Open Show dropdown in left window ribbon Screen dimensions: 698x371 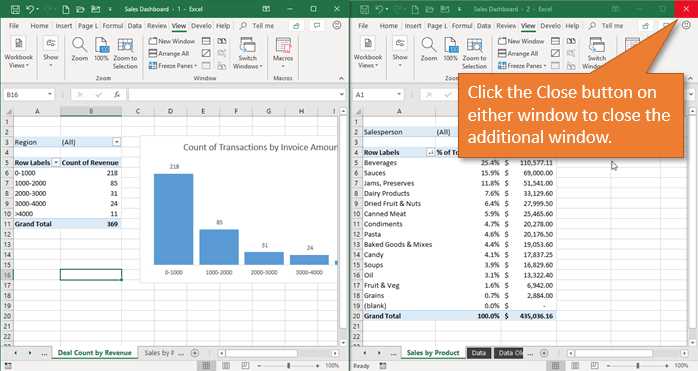pos(51,53)
